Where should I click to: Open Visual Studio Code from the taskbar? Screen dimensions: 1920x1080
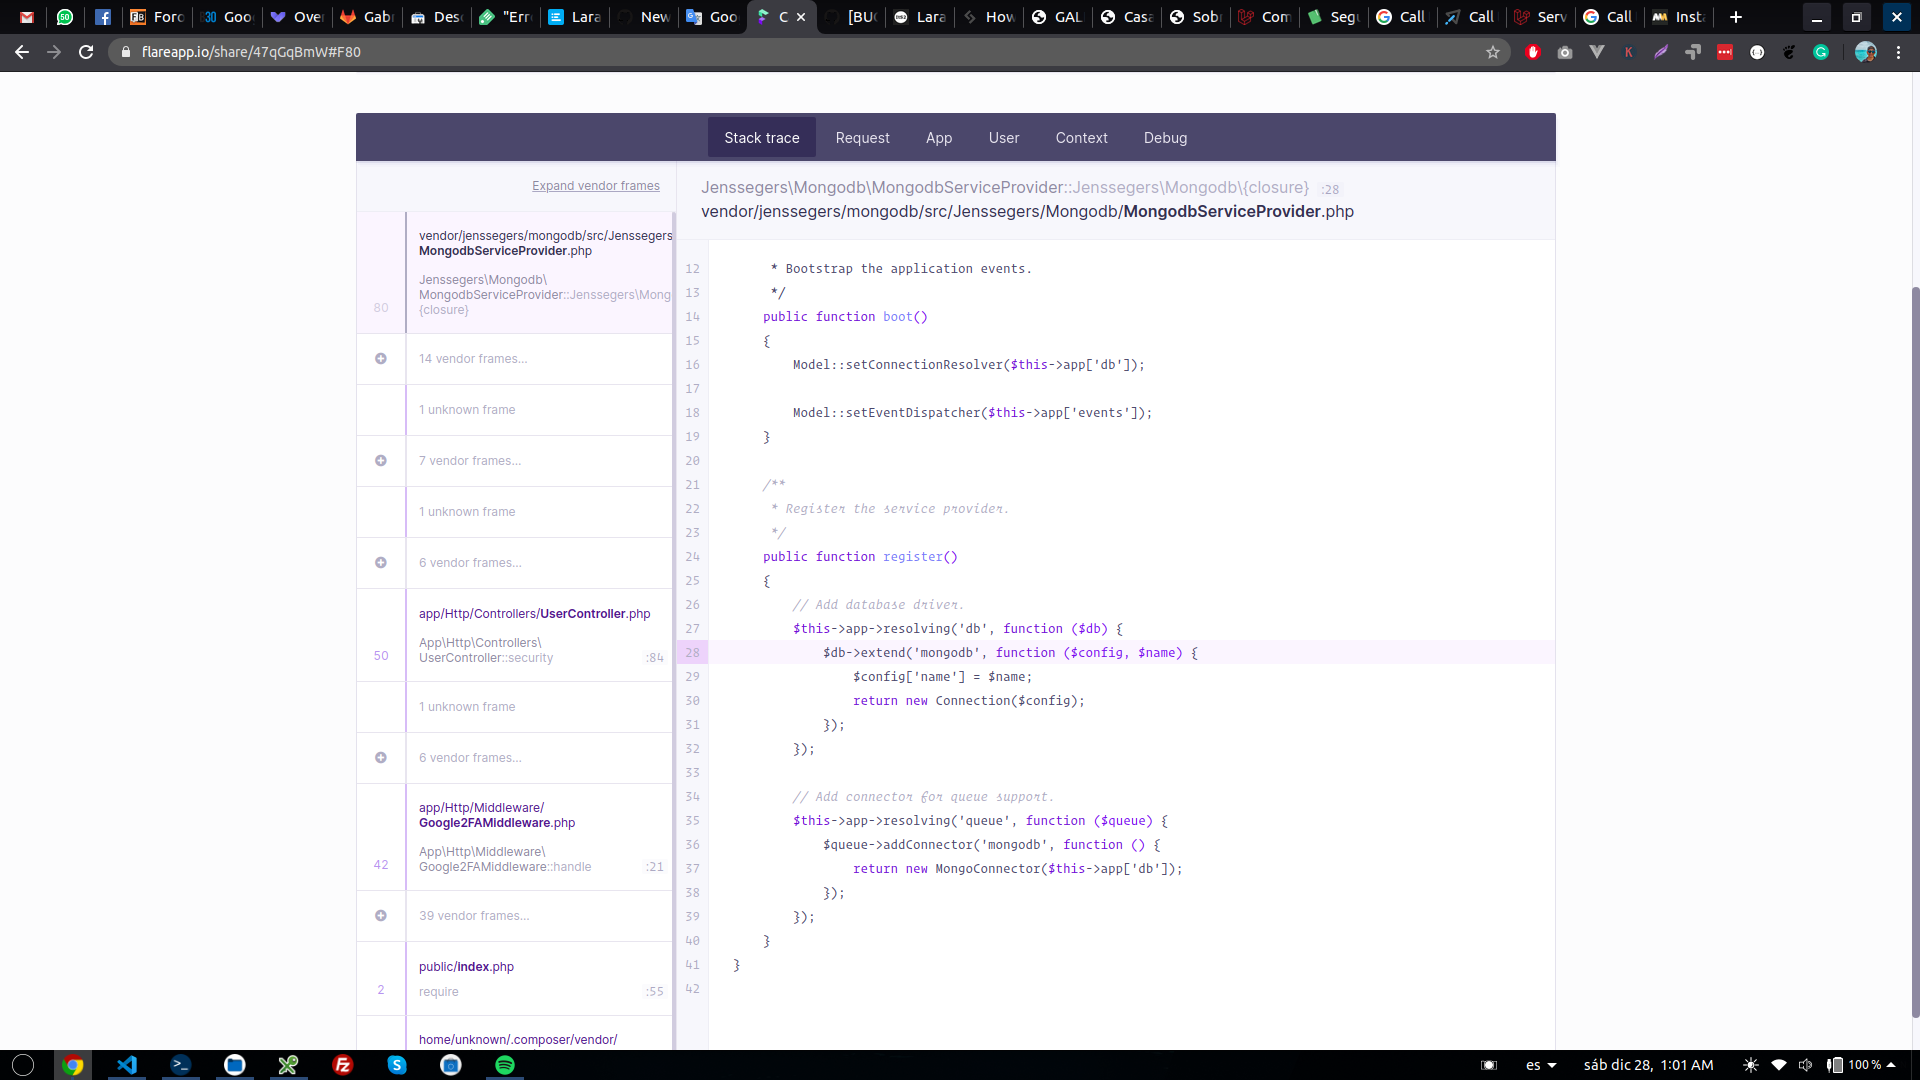pyautogui.click(x=127, y=1065)
